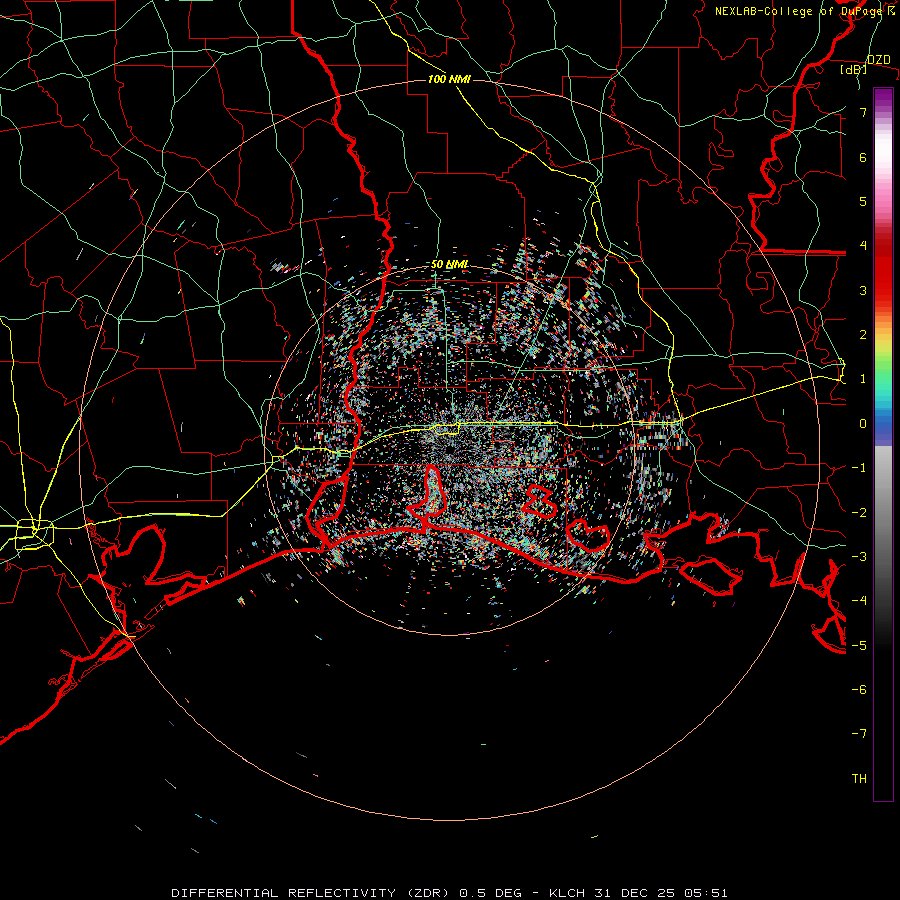This screenshot has height=900, width=900.
Task: Click the 7 value on the color scale
Action: pyautogui.click(x=863, y=112)
